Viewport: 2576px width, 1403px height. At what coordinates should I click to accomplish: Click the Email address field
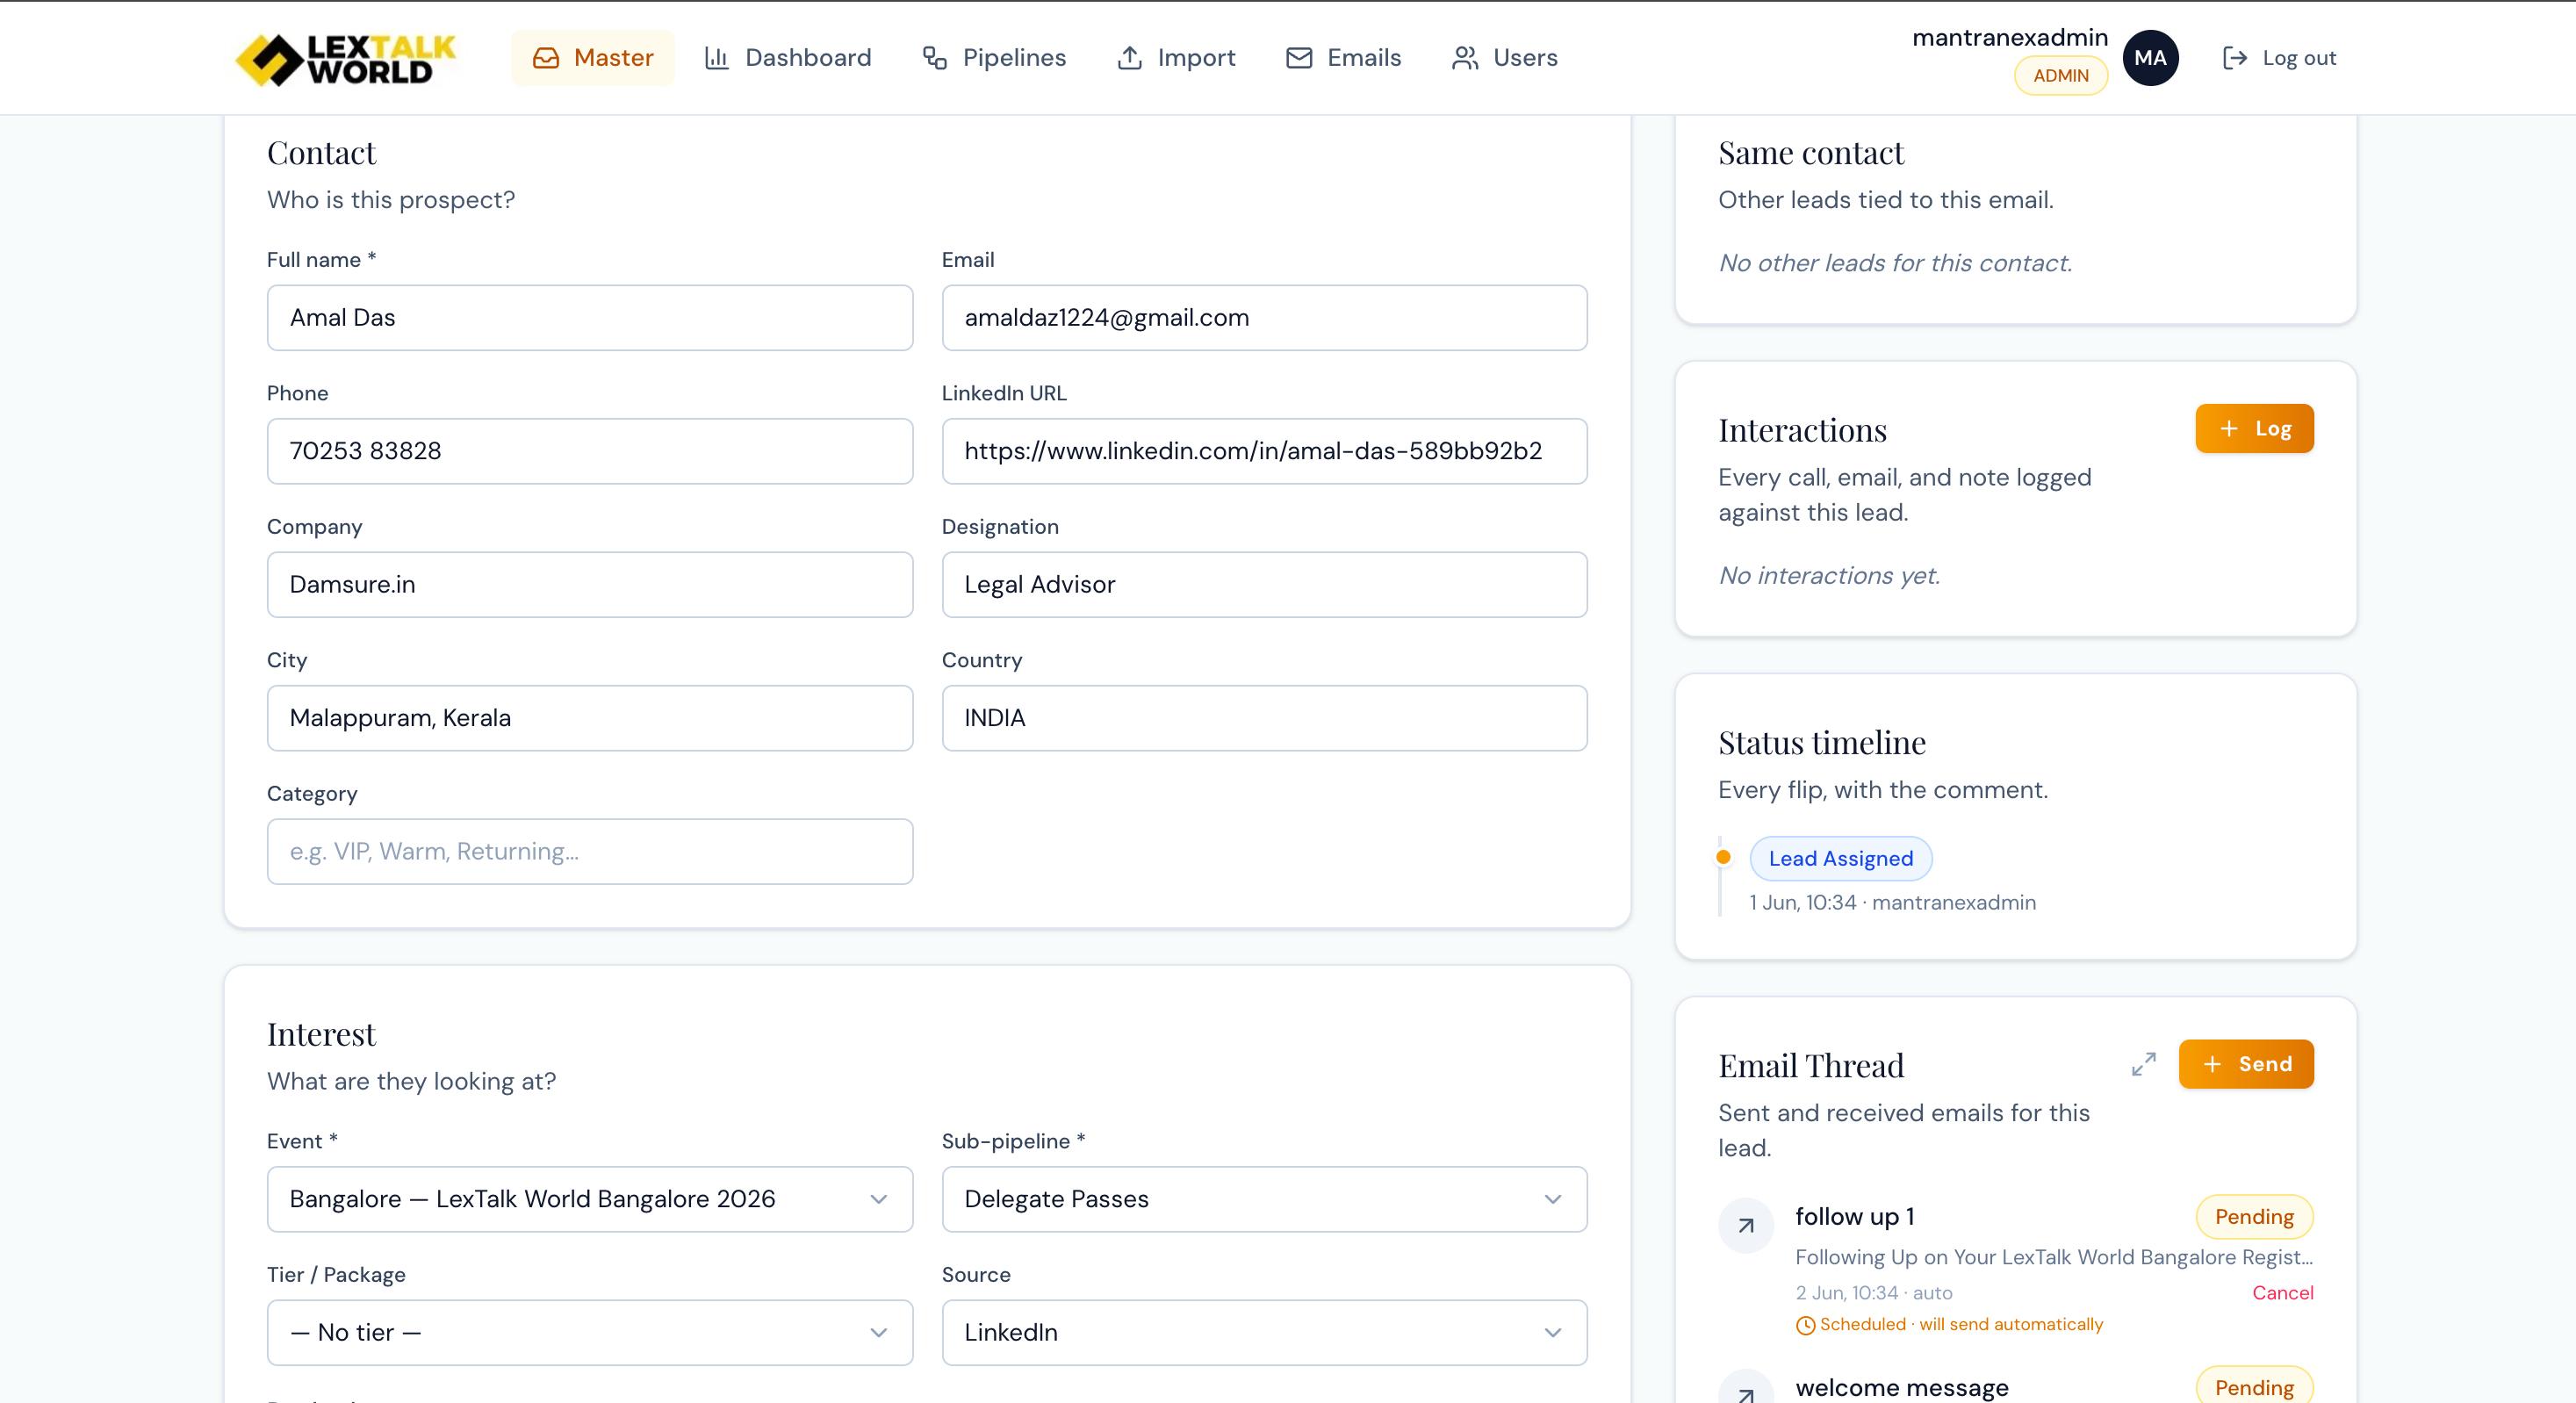[1264, 318]
